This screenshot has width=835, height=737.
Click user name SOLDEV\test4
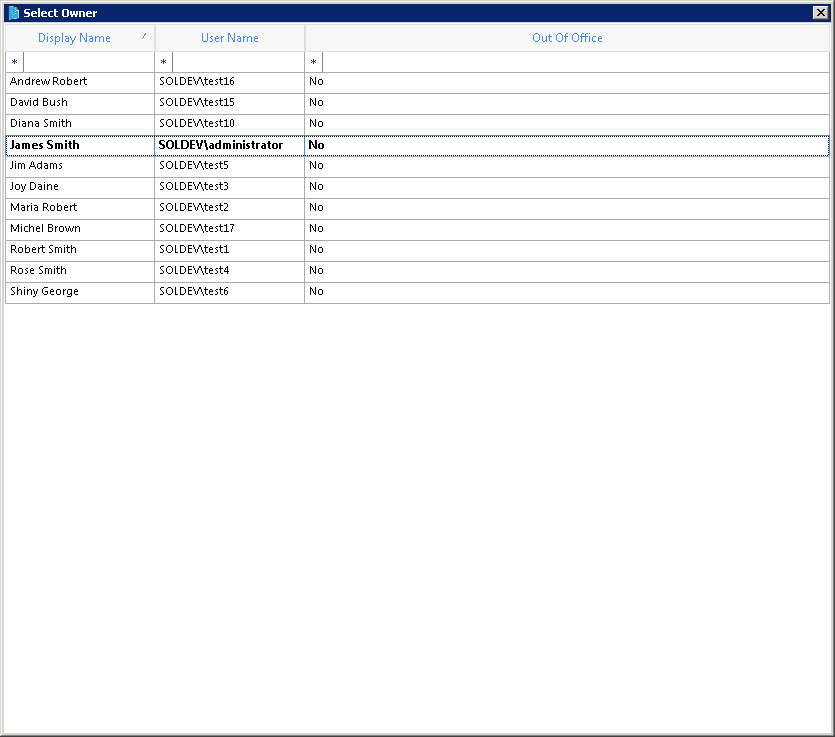[x=194, y=271]
